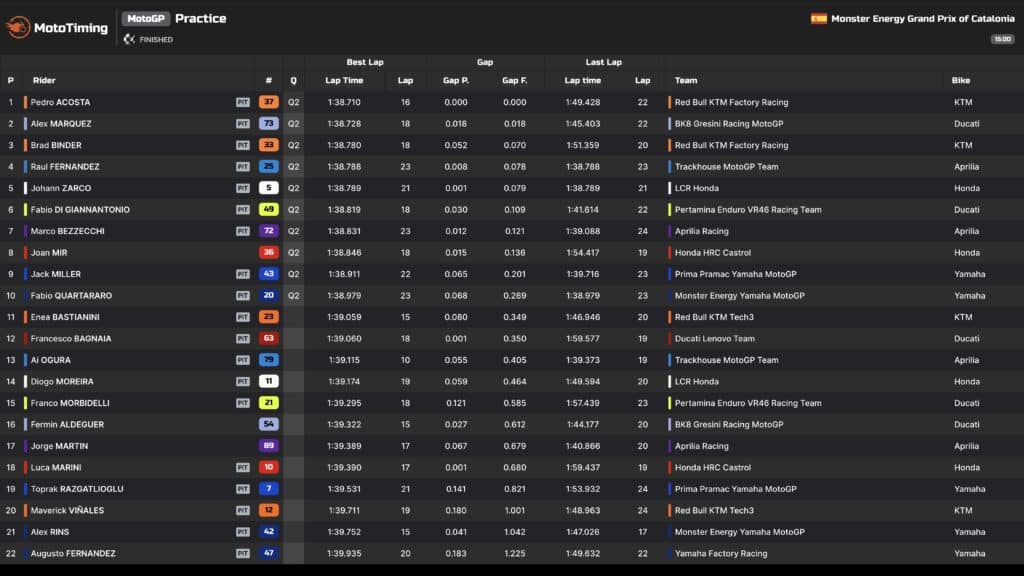Click BK8 Gresini Racing MotoGP in Marquez's row
The image size is (1024, 576).
click(x=729, y=124)
